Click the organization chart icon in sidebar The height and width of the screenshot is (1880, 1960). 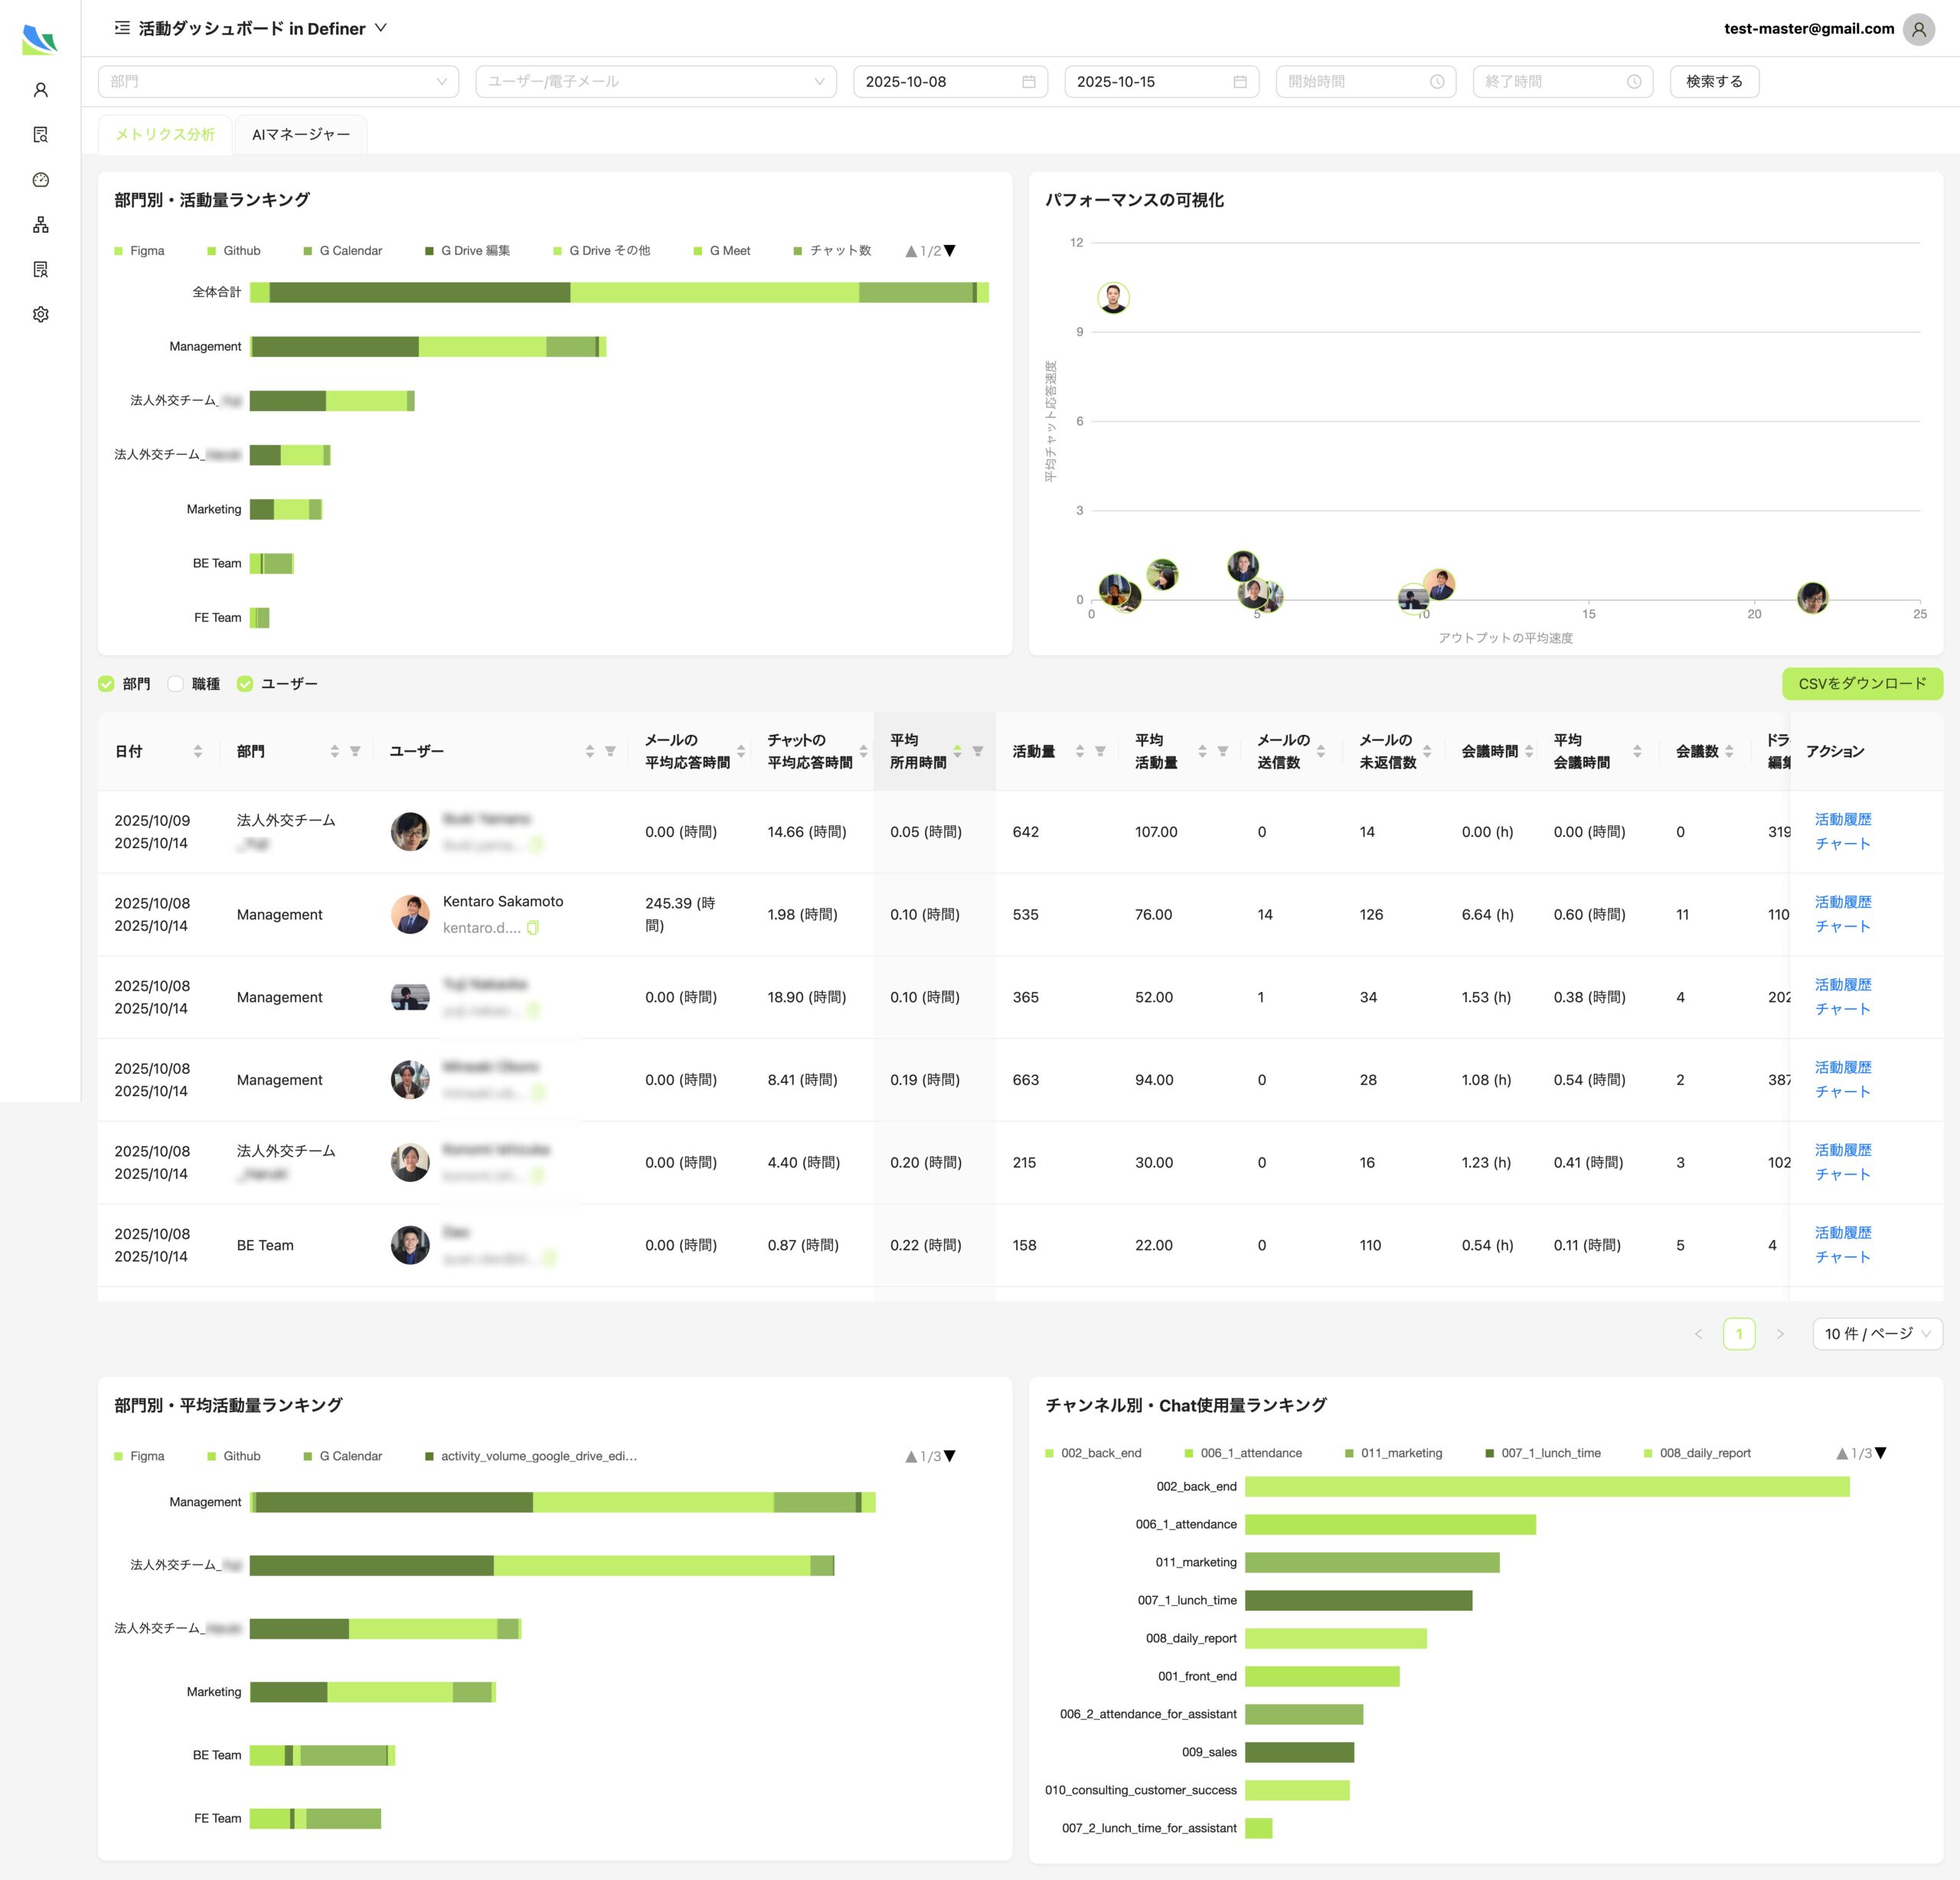(x=40, y=224)
